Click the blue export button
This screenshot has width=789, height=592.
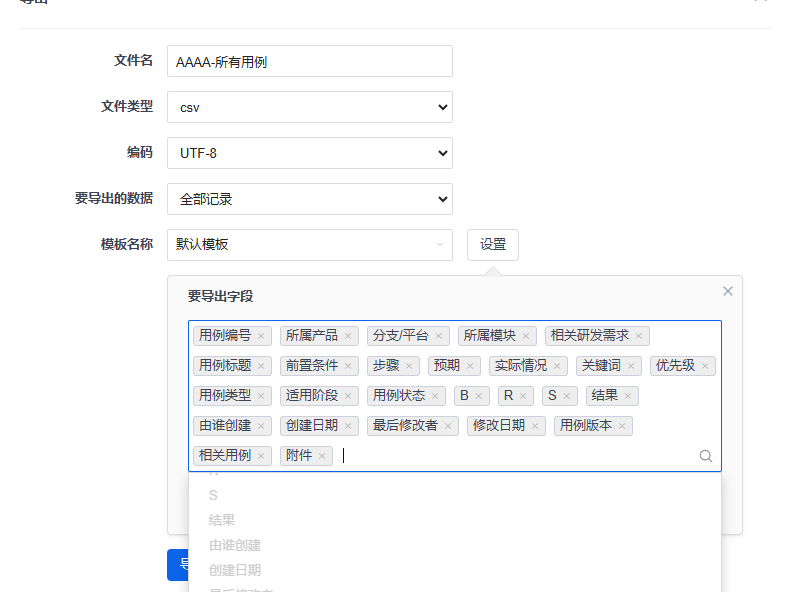coord(178,565)
